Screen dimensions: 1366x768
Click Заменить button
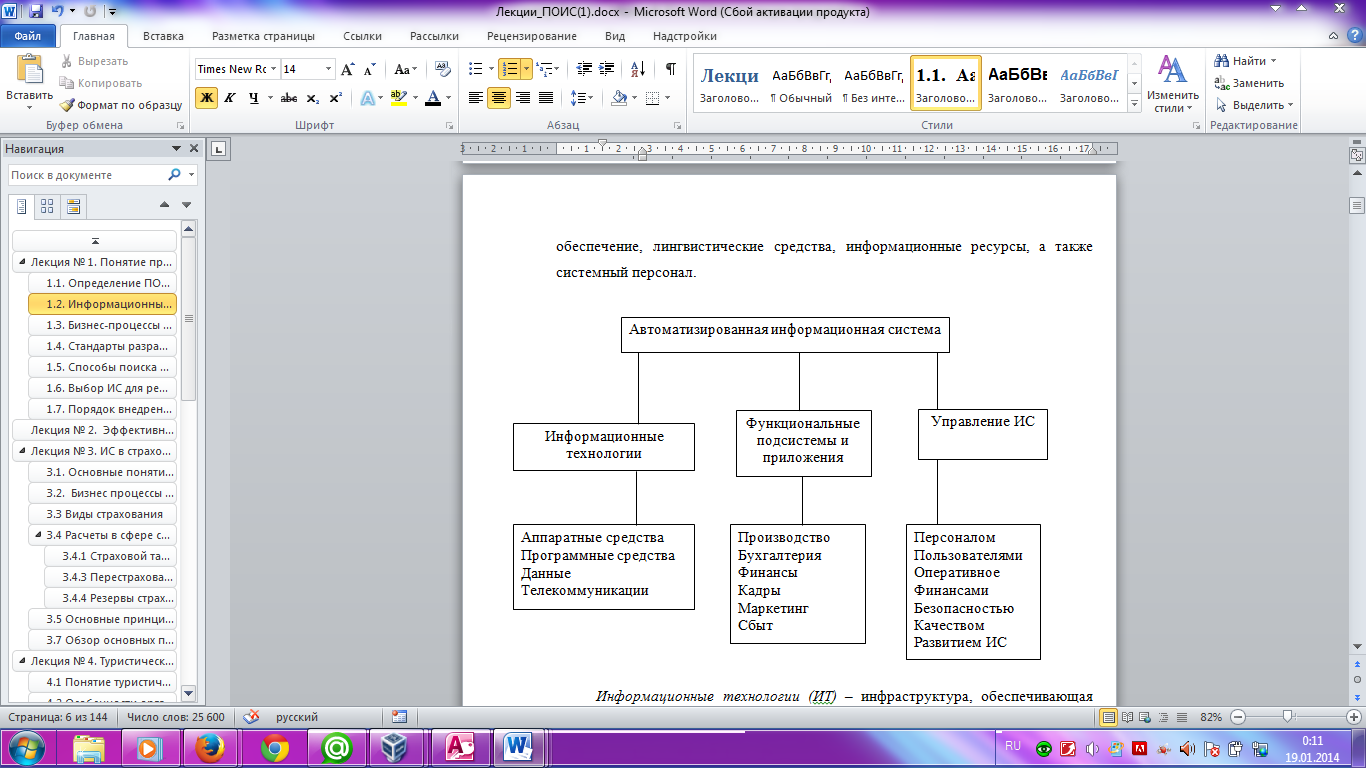(x=1249, y=83)
